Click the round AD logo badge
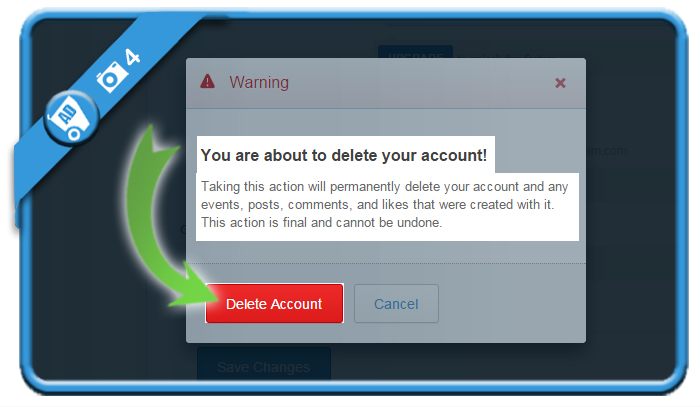The width and height of the screenshot is (700, 407). click(71, 118)
